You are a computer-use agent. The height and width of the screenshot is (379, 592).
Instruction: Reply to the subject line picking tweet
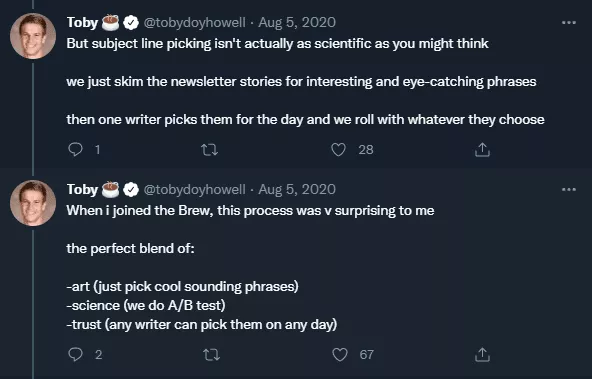tap(75, 149)
